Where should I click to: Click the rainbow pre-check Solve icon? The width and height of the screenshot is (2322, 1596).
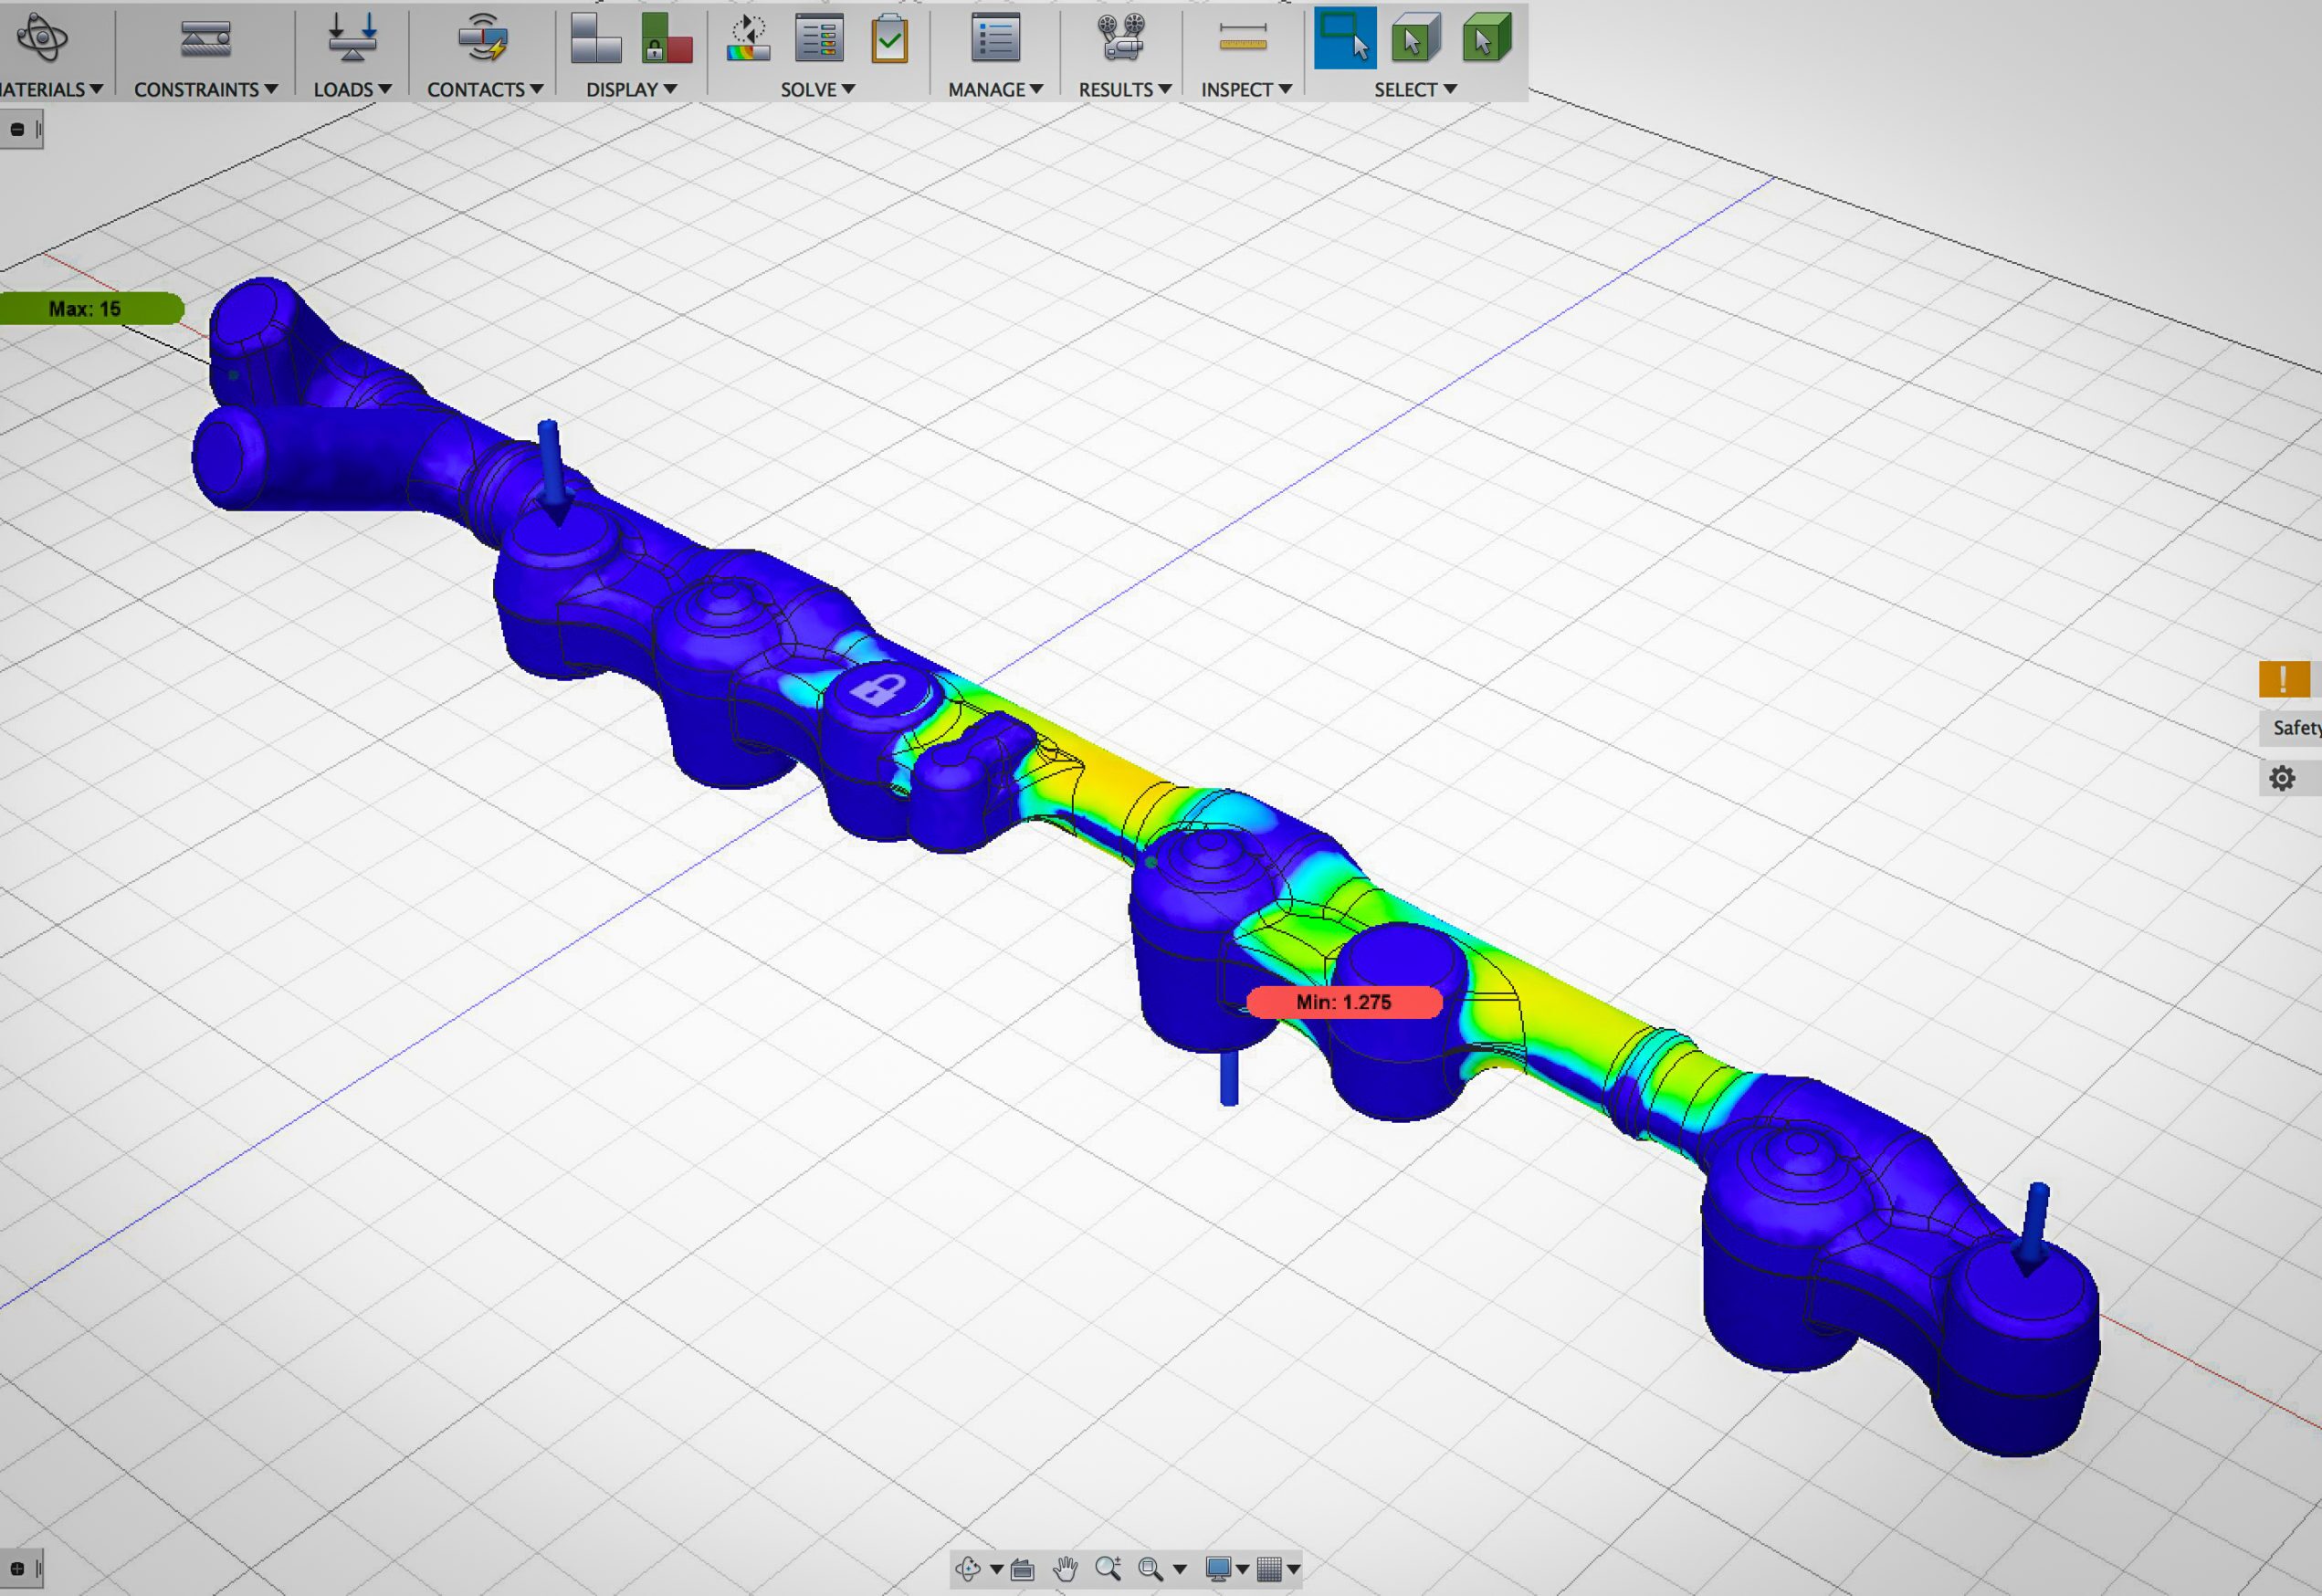click(748, 38)
